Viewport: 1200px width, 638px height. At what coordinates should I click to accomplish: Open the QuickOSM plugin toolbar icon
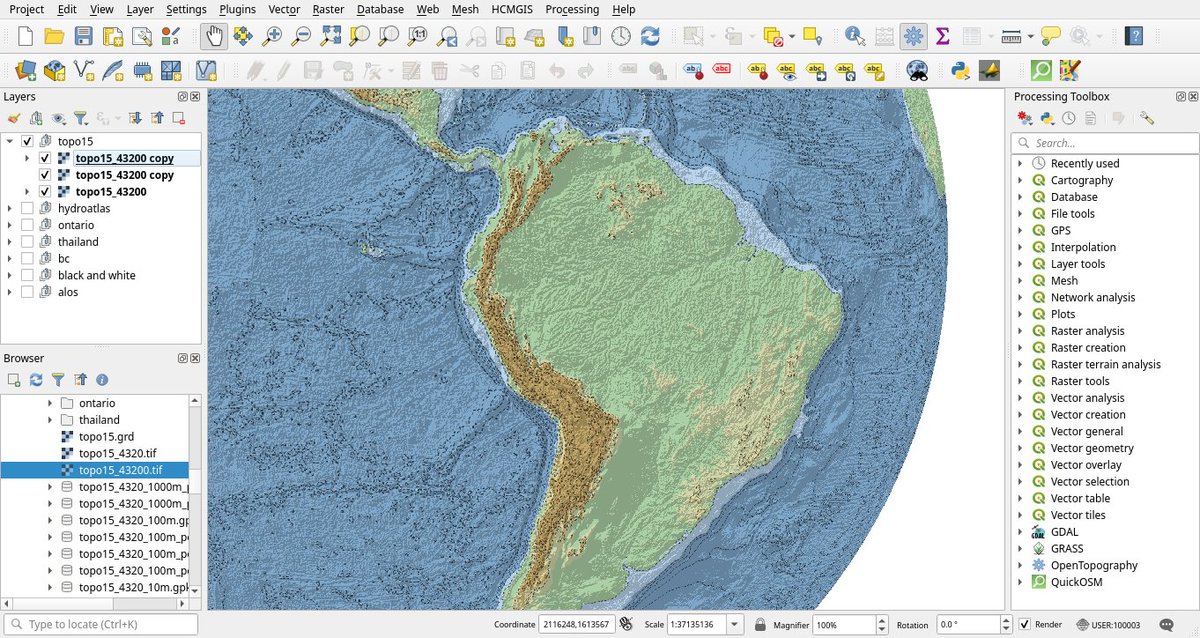click(1041, 71)
